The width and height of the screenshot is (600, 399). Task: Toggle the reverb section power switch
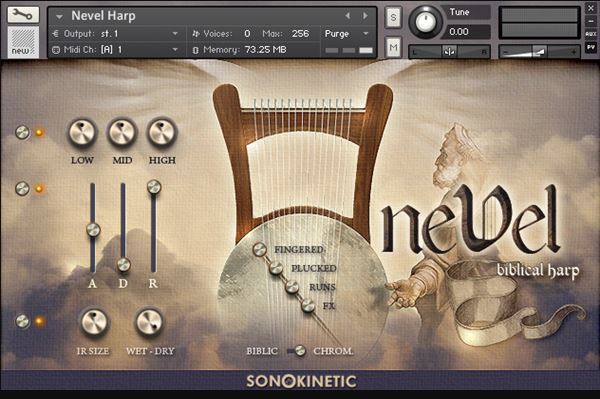coord(22,321)
